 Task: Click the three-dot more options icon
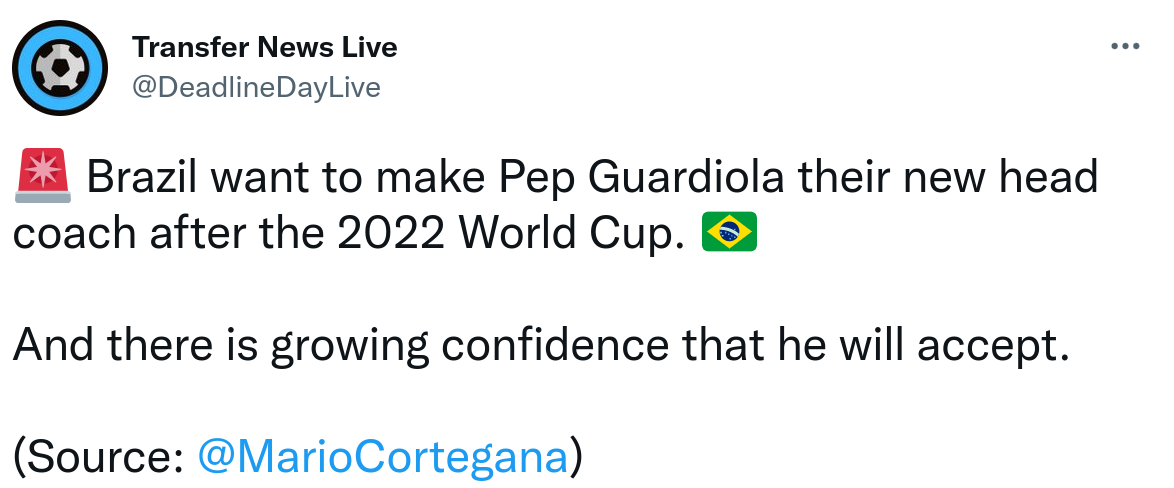tap(1126, 46)
